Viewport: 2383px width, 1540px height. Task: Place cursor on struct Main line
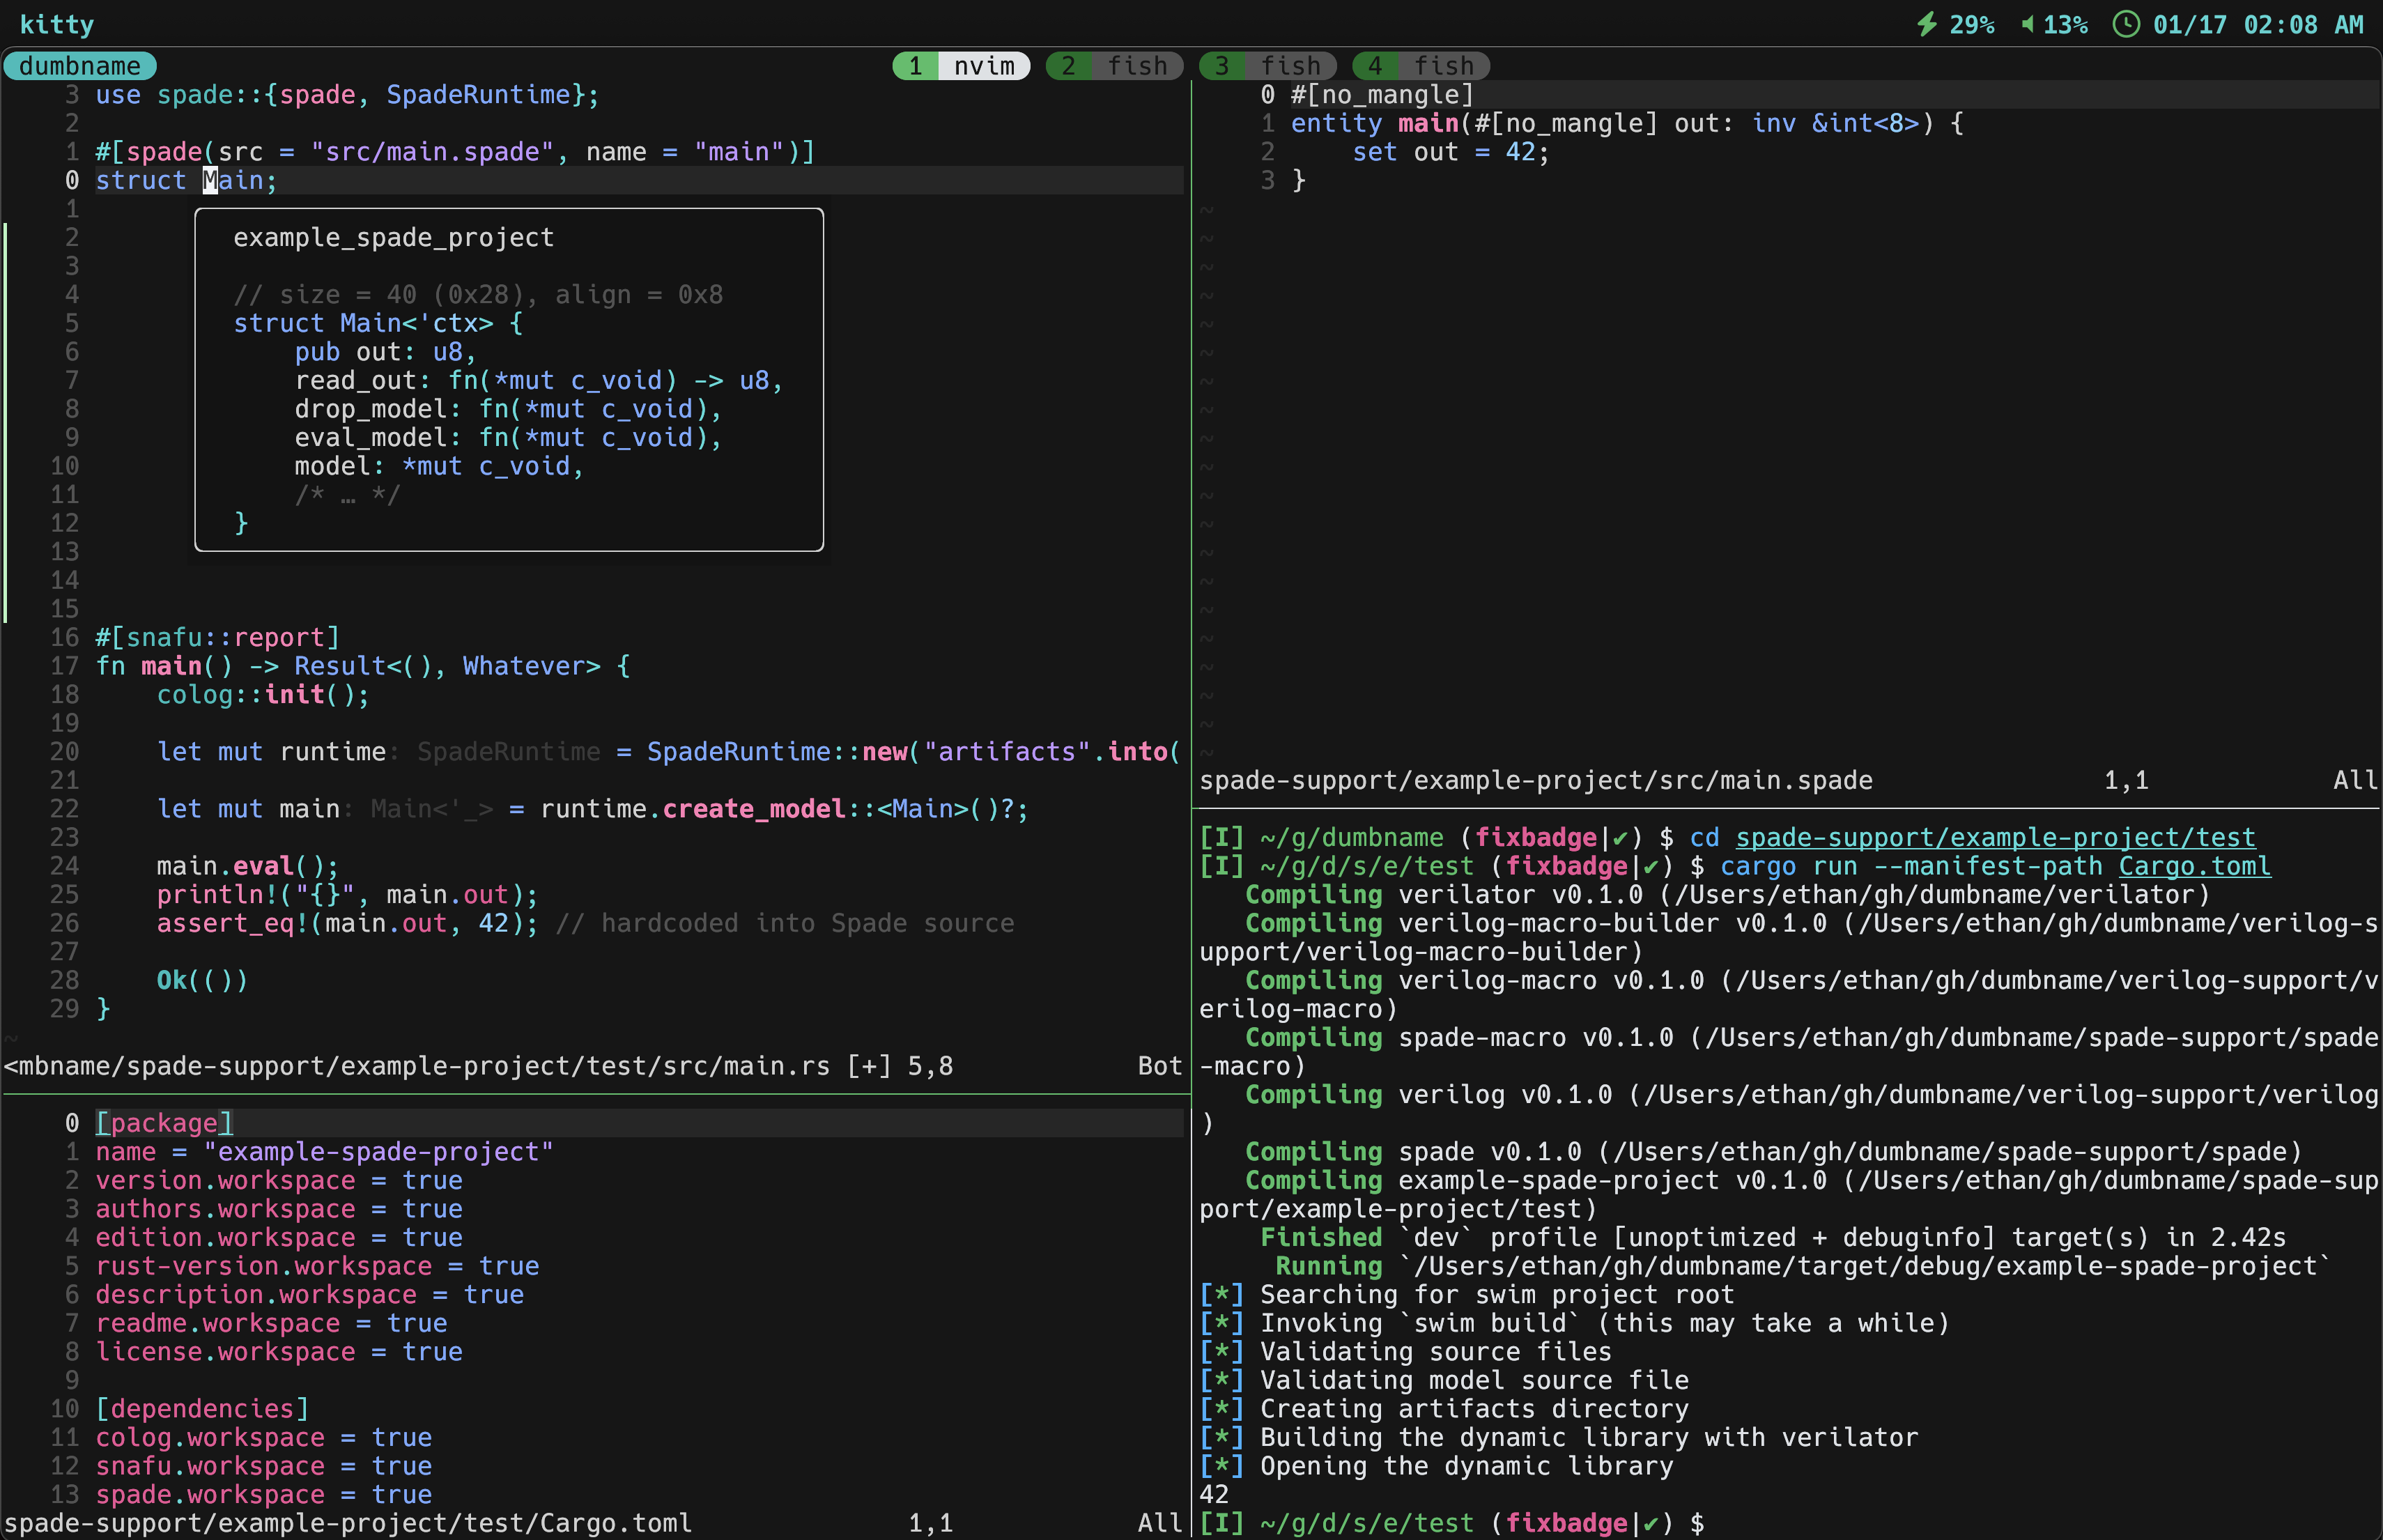point(186,181)
